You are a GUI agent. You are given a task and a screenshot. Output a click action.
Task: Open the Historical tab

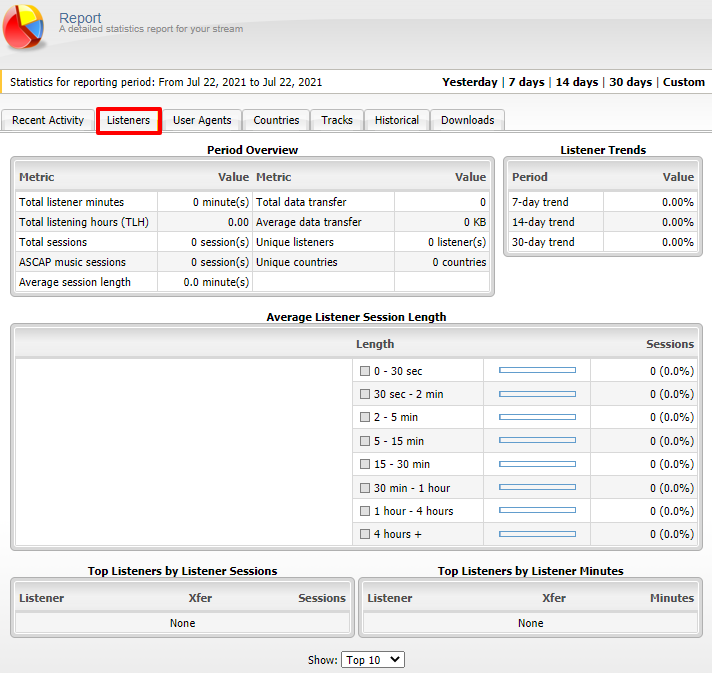tap(397, 120)
